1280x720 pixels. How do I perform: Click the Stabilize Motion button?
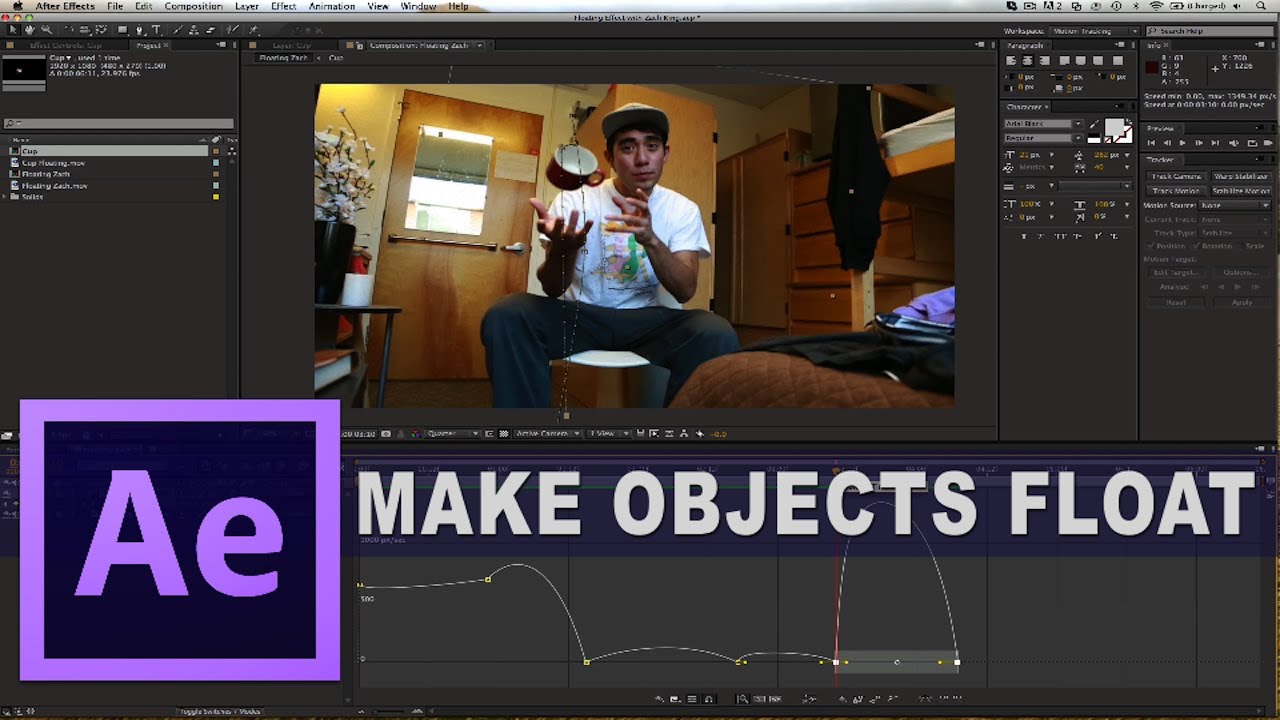point(1241,191)
